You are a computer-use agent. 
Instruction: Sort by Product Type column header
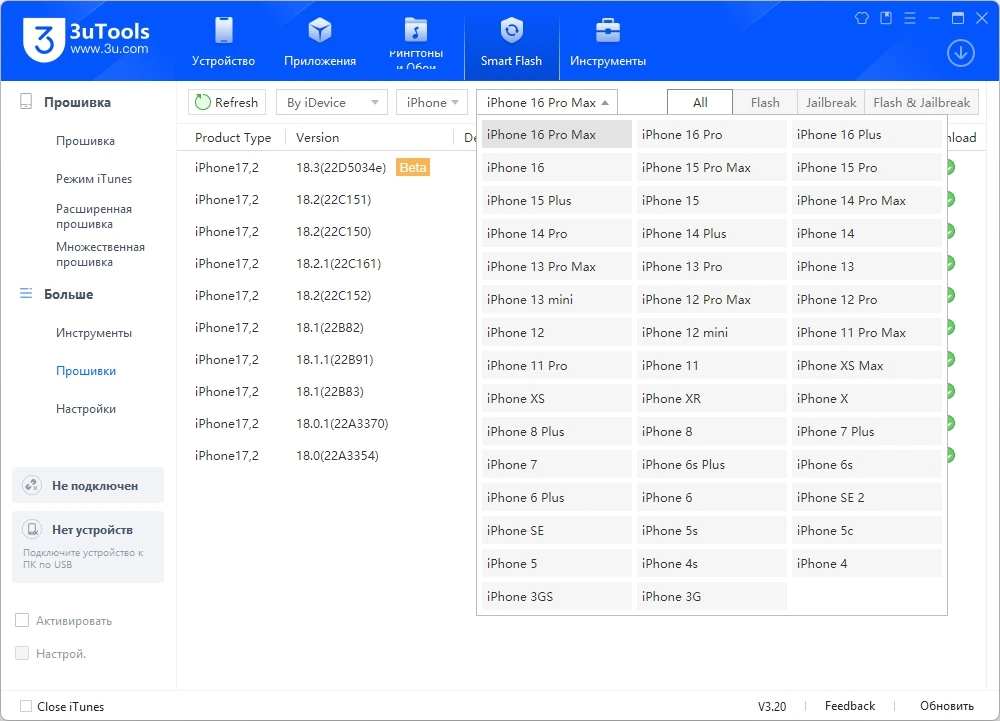(x=233, y=138)
